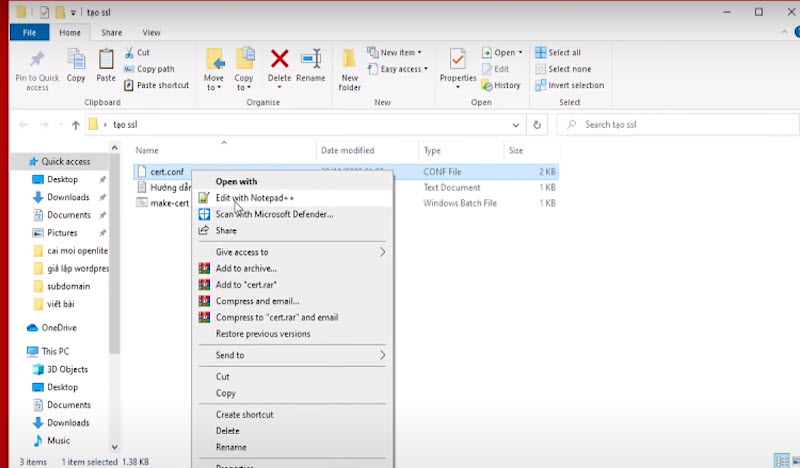Open the New item dropdown

394,52
